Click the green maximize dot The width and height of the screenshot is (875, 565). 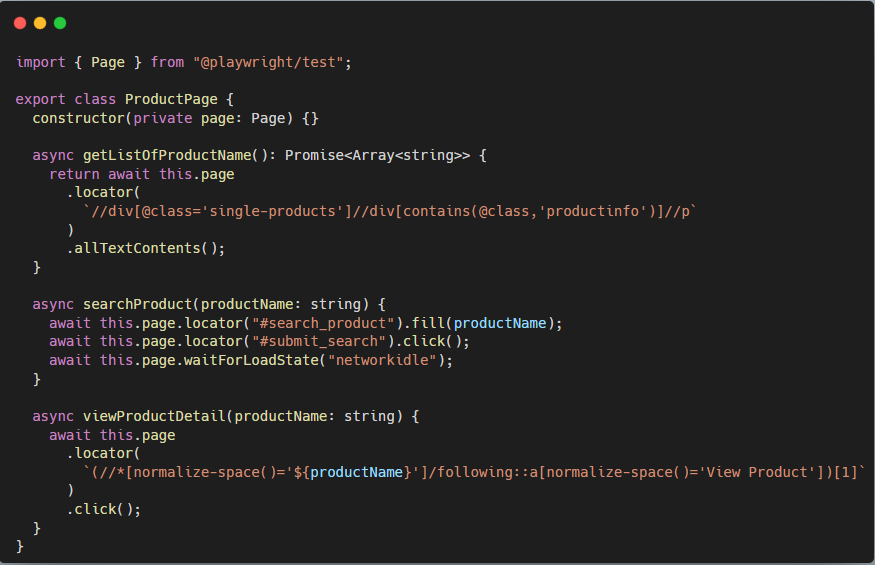(60, 23)
